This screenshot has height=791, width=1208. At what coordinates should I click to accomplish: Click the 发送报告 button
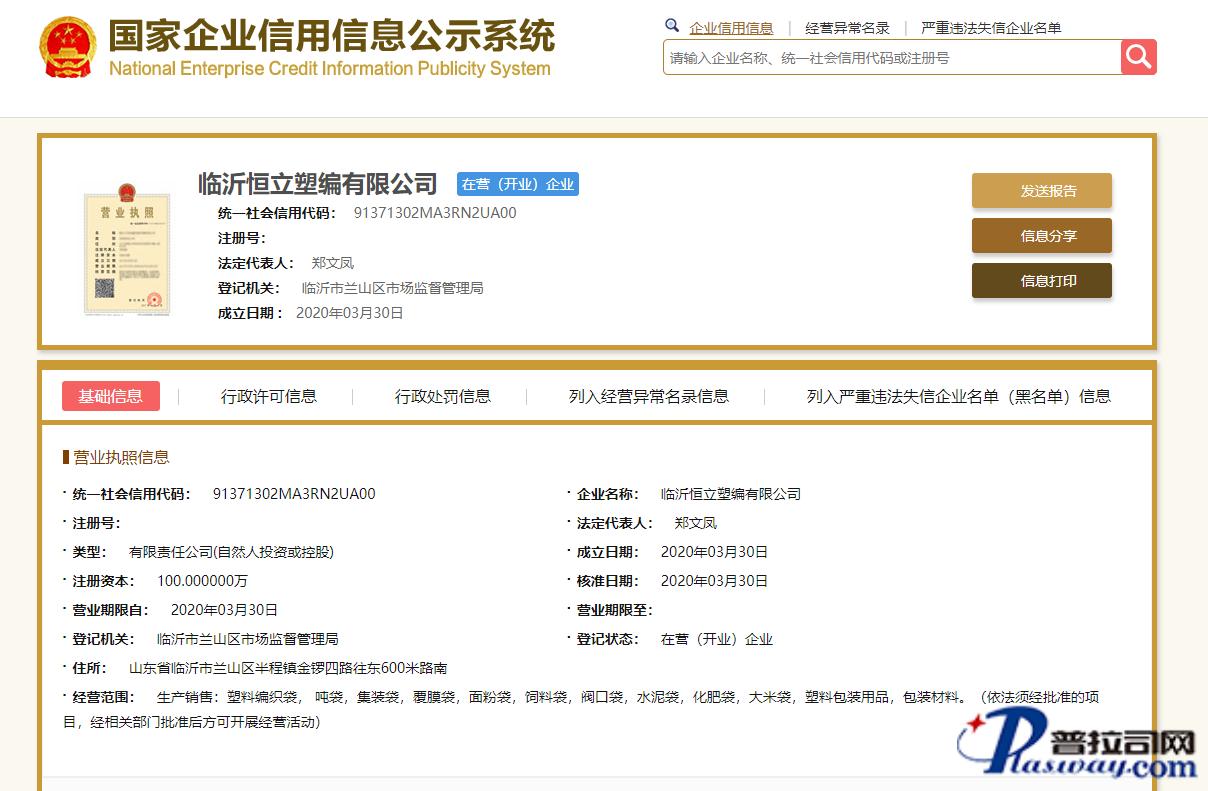pos(1041,191)
